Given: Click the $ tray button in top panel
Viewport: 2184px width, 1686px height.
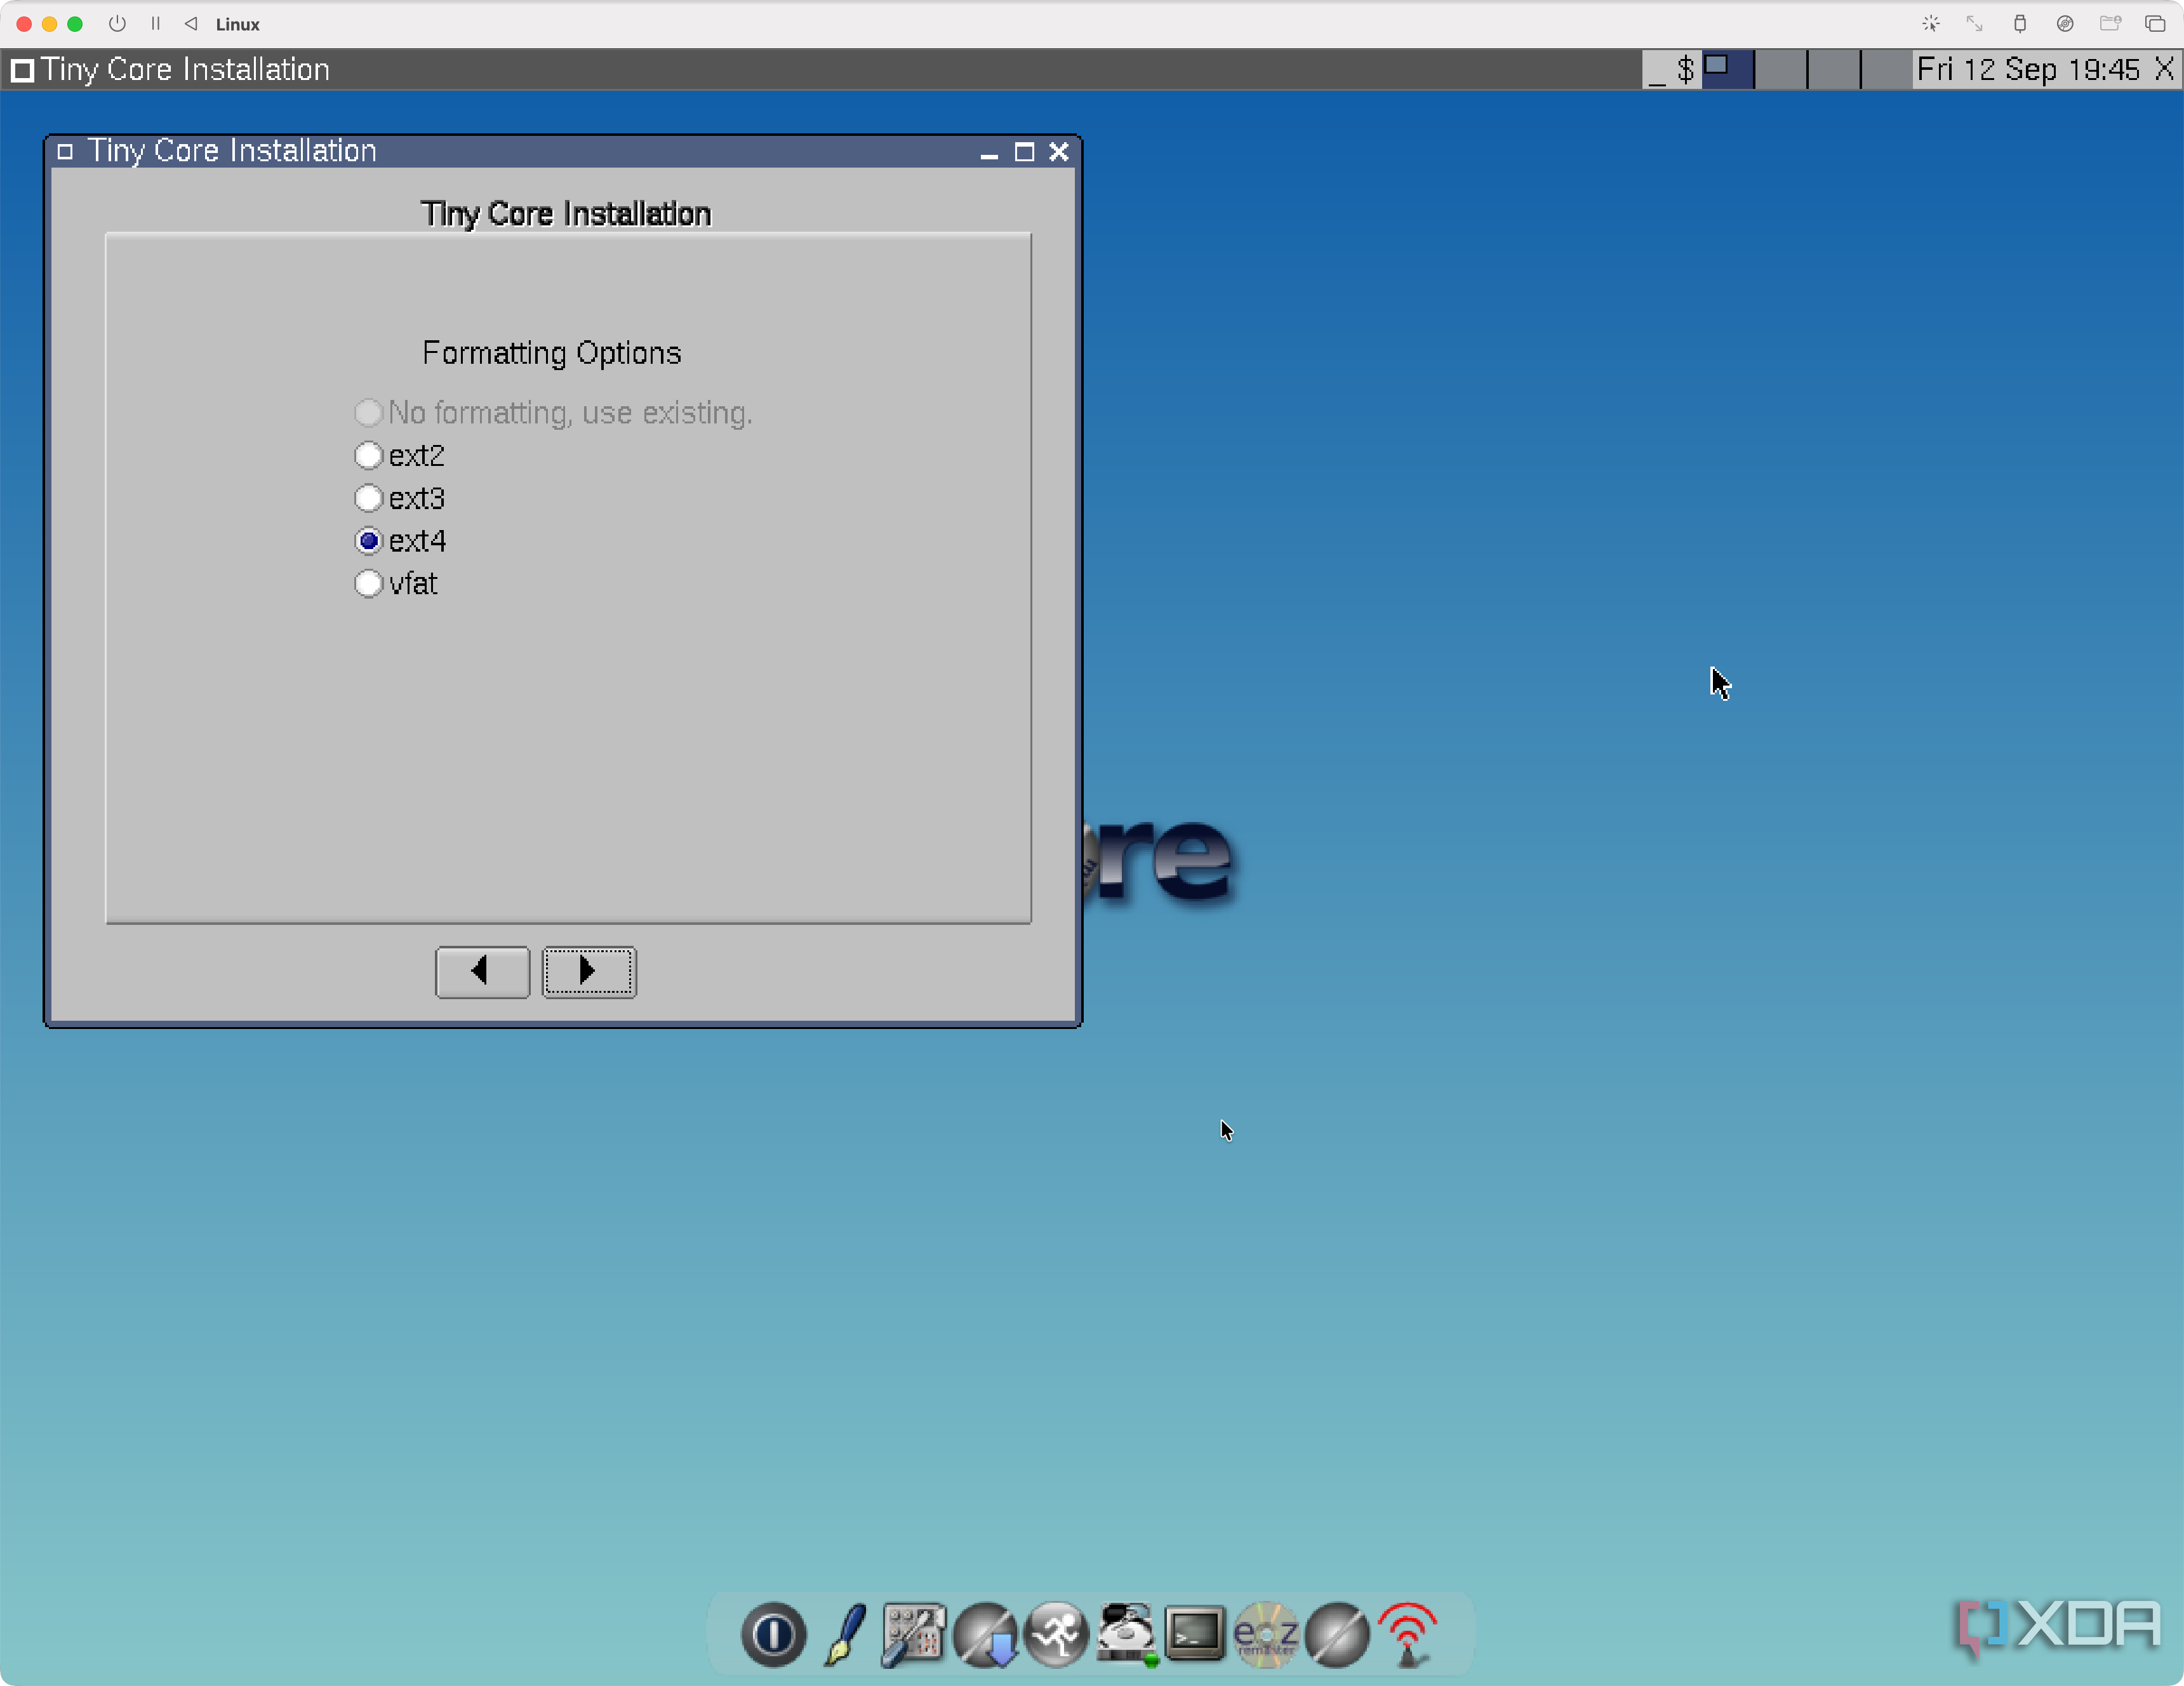Looking at the screenshot, I should pos(1686,69).
